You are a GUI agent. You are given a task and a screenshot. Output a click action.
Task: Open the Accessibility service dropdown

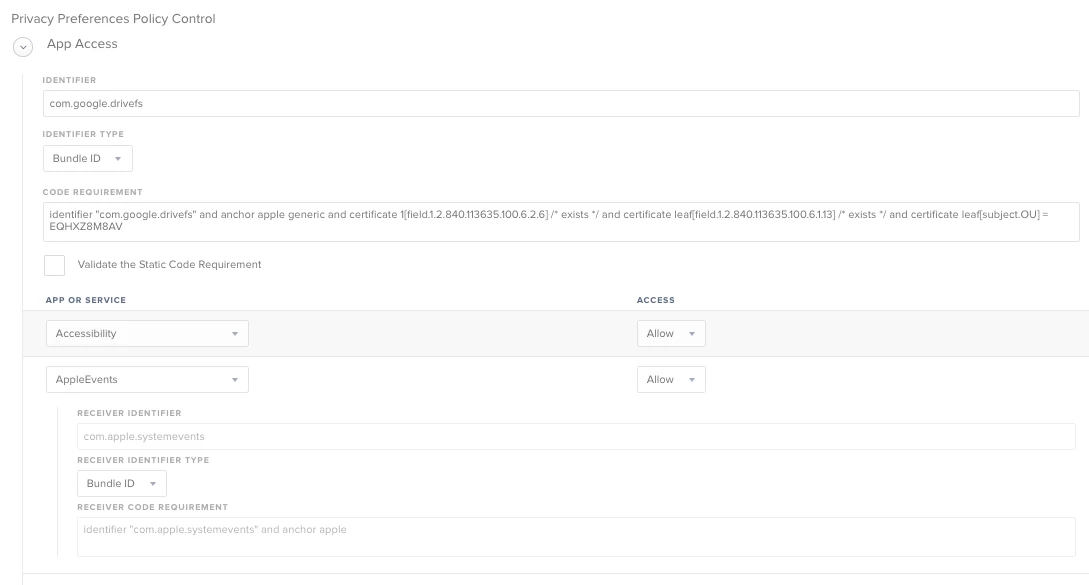tap(147, 333)
